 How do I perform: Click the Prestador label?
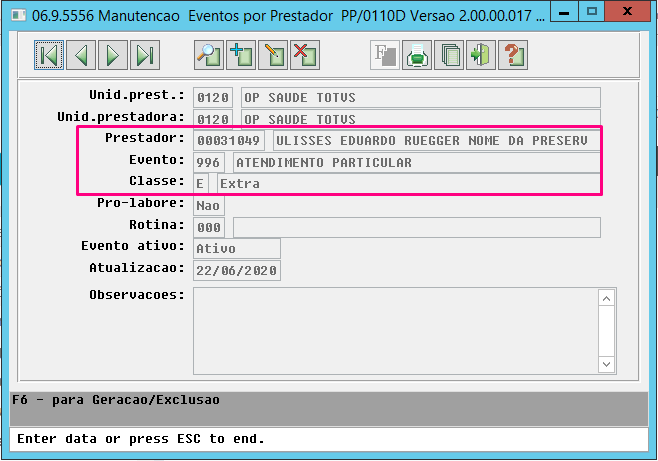click(x=145, y=138)
